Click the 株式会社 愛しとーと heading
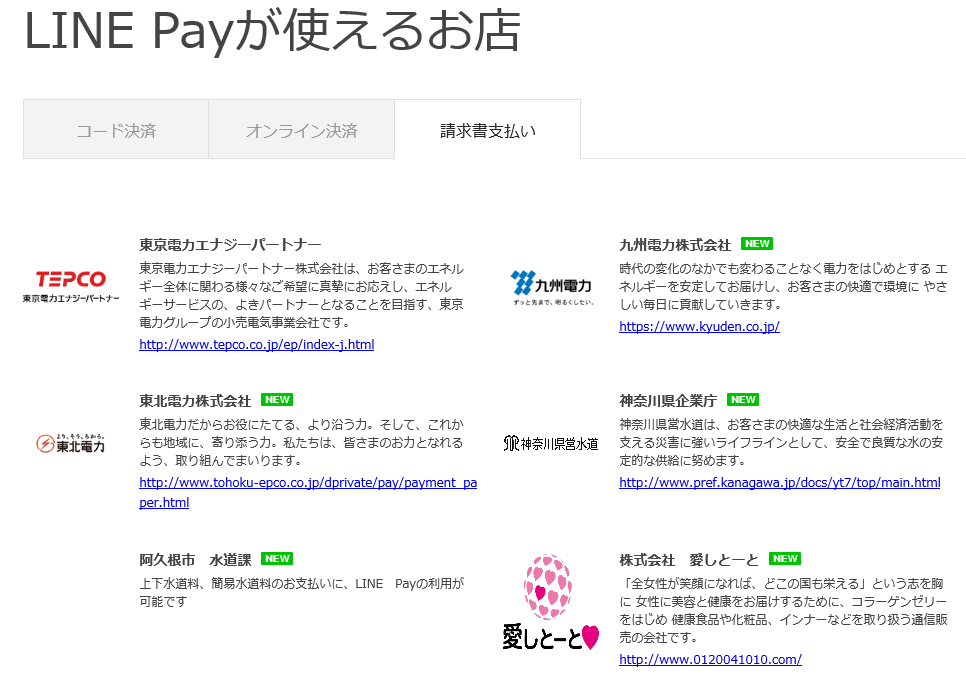 click(x=689, y=559)
